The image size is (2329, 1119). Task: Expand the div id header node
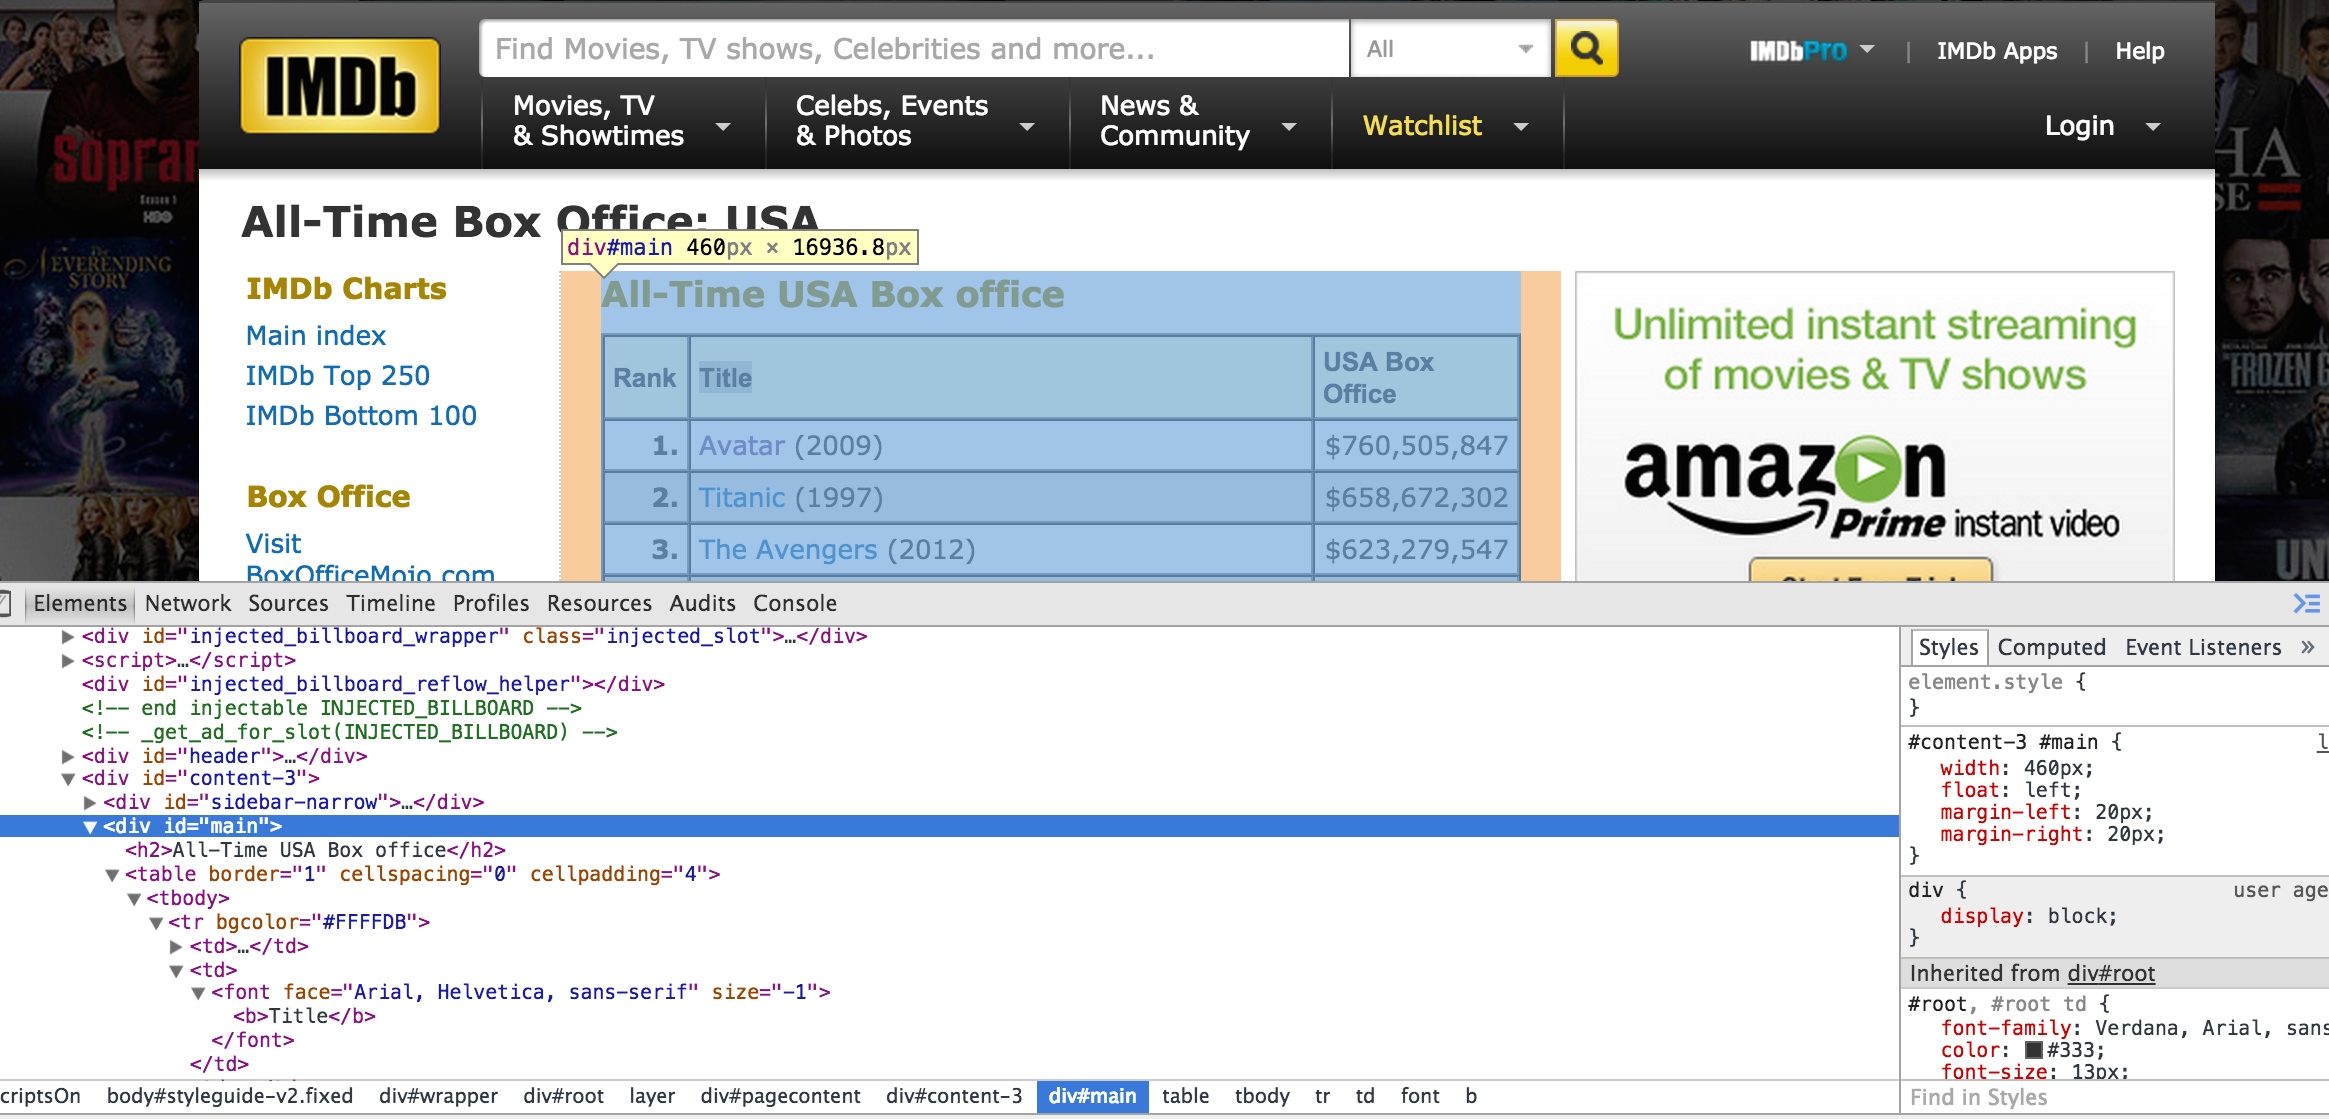click(67, 756)
